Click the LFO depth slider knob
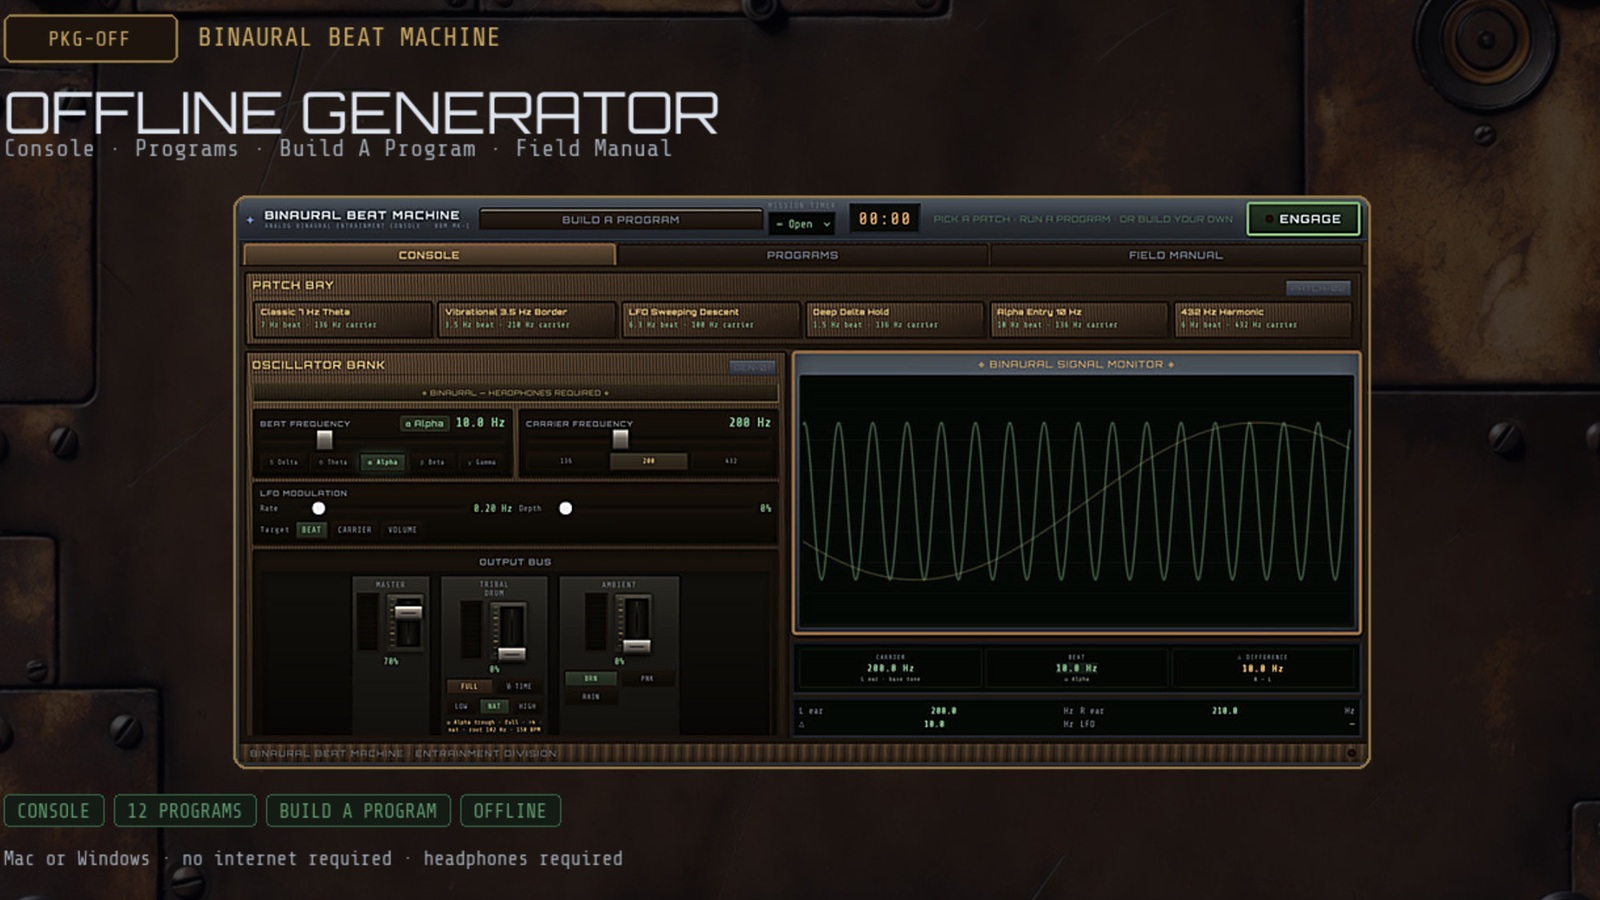 (x=565, y=508)
